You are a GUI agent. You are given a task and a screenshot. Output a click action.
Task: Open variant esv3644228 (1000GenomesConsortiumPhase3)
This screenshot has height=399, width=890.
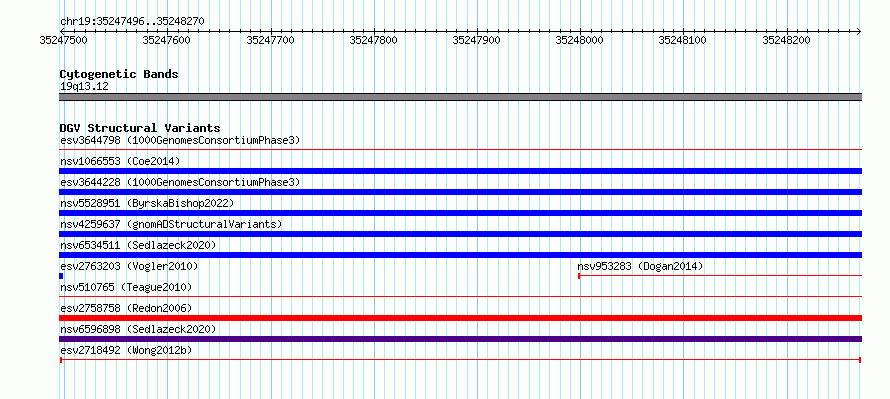coord(180,182)
